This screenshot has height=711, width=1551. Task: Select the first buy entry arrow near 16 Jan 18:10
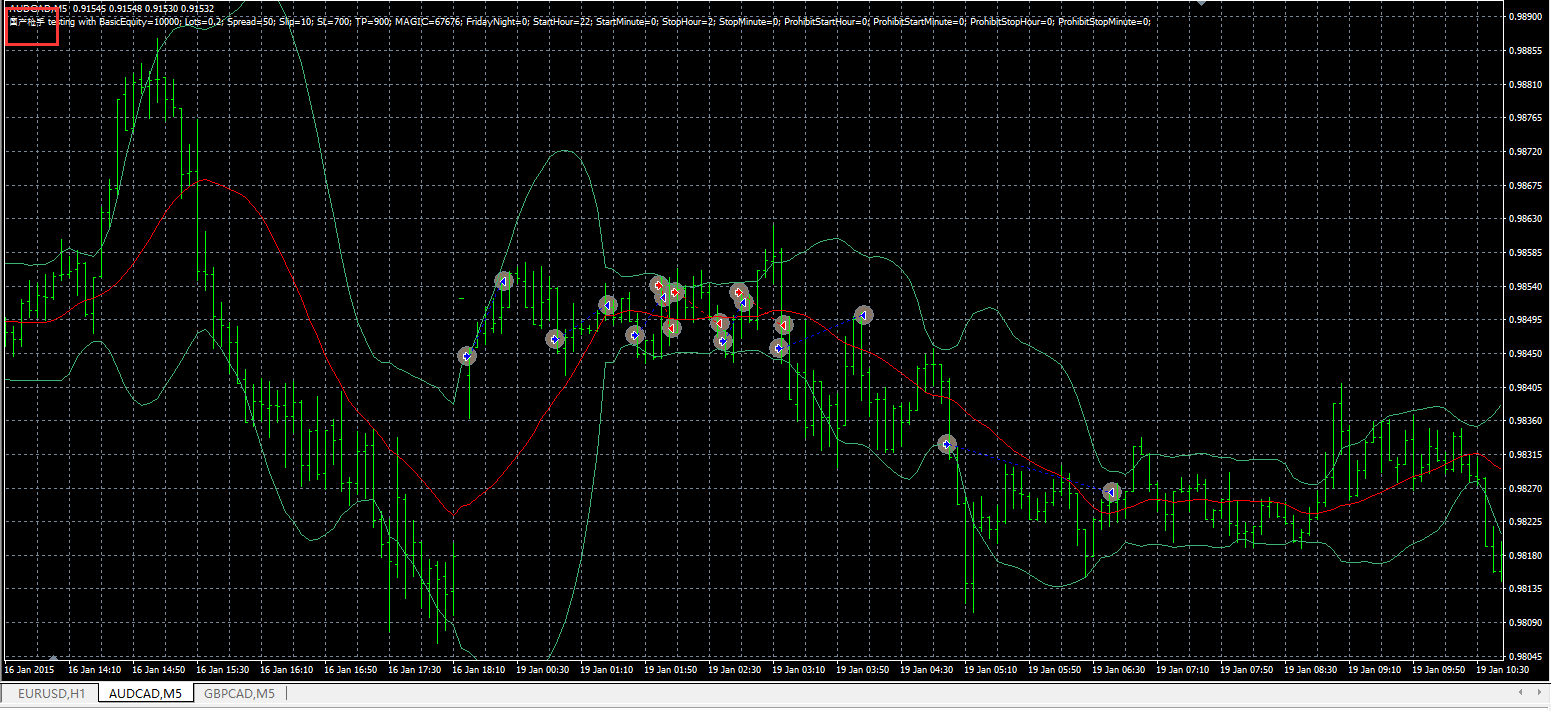(x=466, y=355)
